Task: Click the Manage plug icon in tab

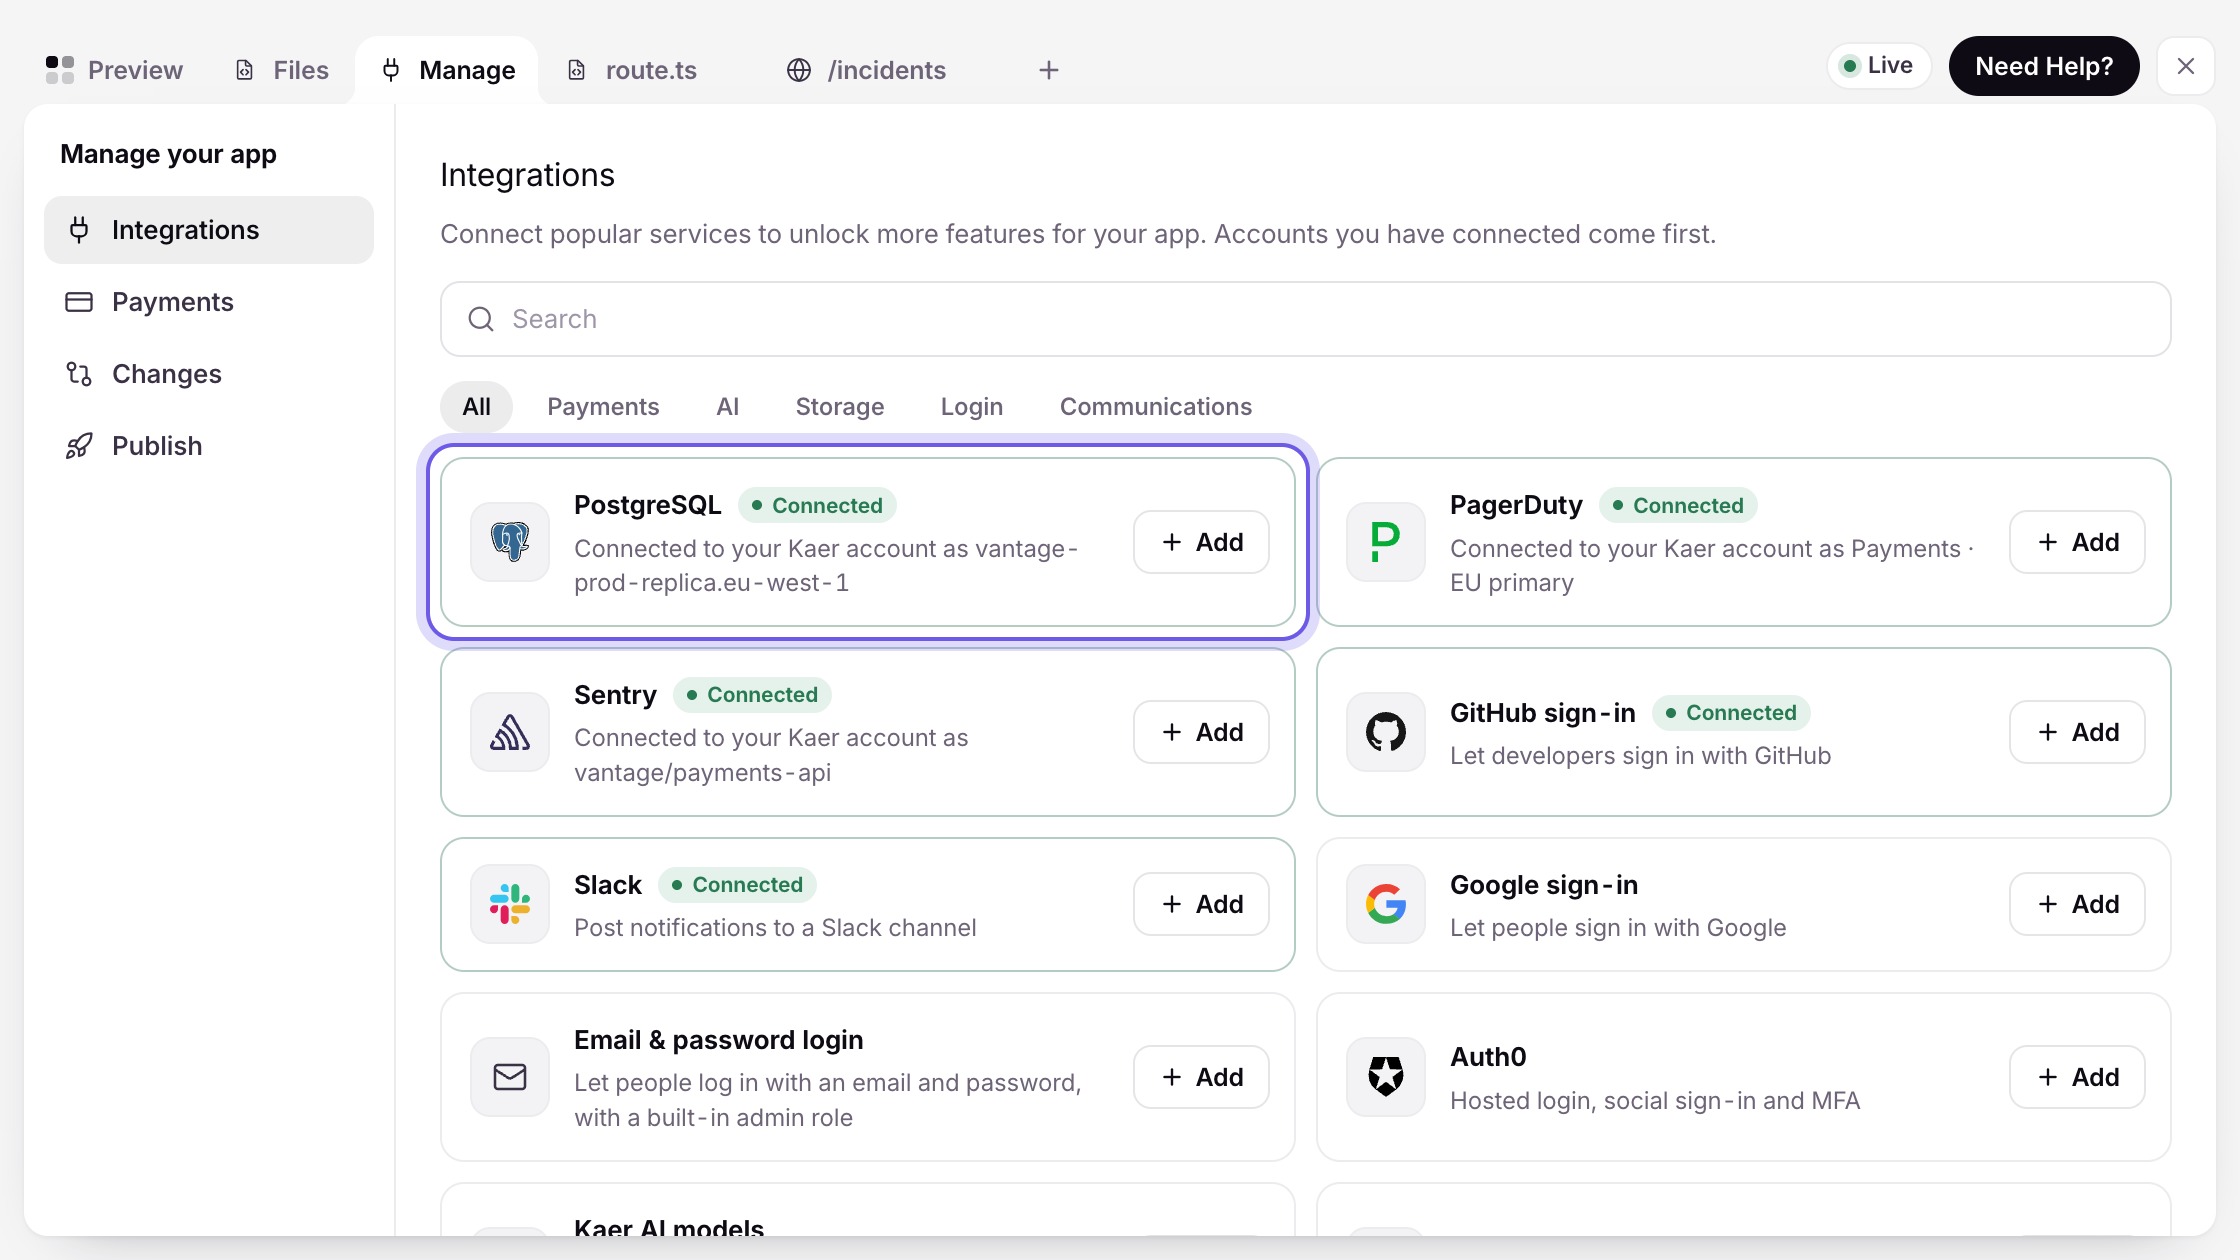Action: pos(391,70)
